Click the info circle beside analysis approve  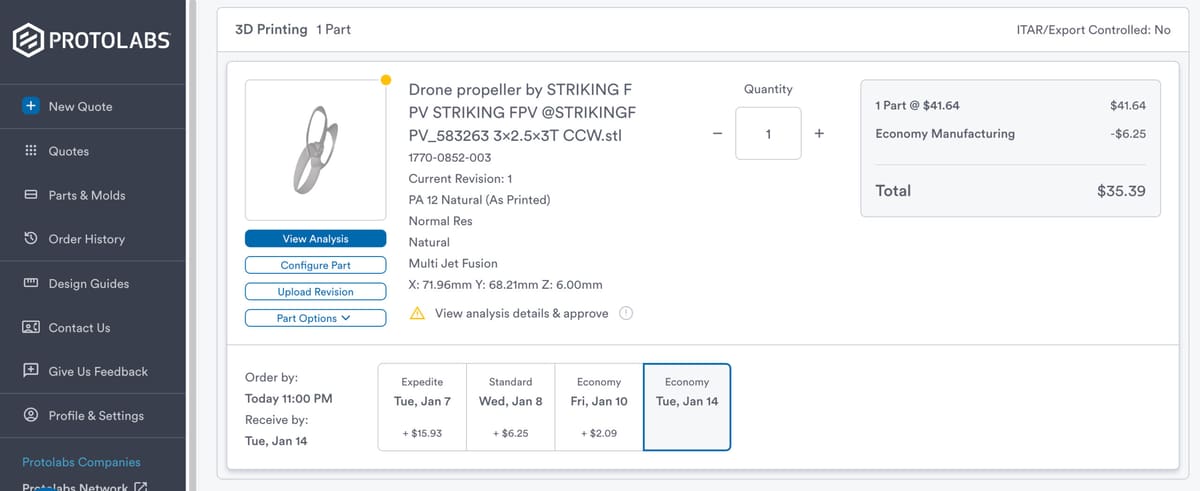coord(626,313)
